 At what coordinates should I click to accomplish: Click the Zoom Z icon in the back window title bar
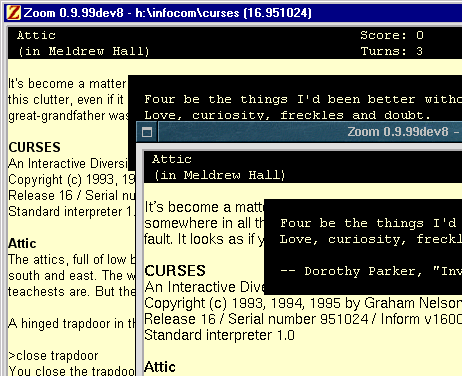14,13
